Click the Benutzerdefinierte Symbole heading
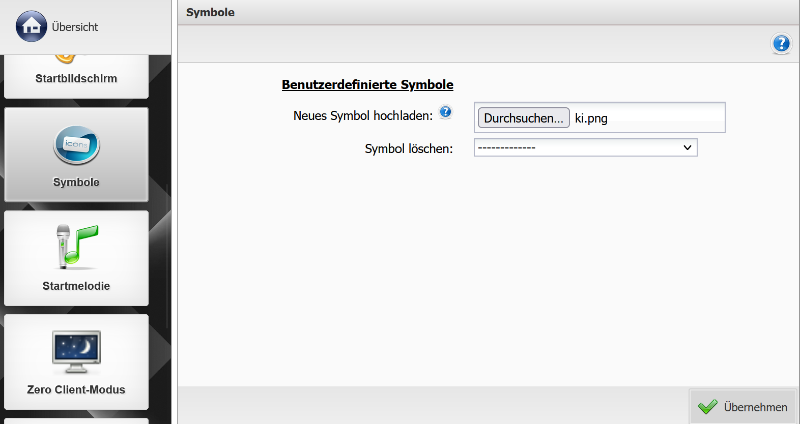800x424 pixels. [x=368, y=85]
